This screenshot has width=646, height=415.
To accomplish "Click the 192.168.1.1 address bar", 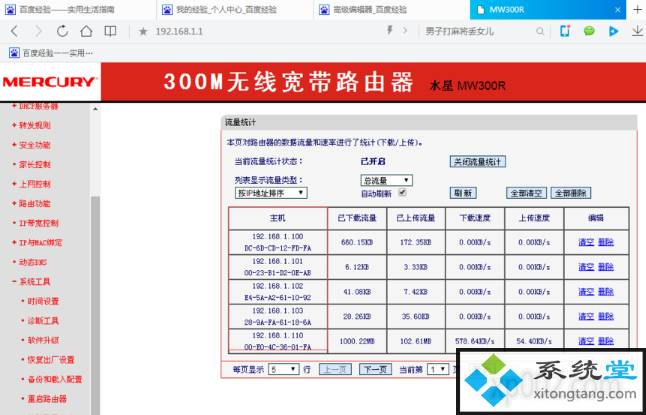I will (x=179, y=32).
